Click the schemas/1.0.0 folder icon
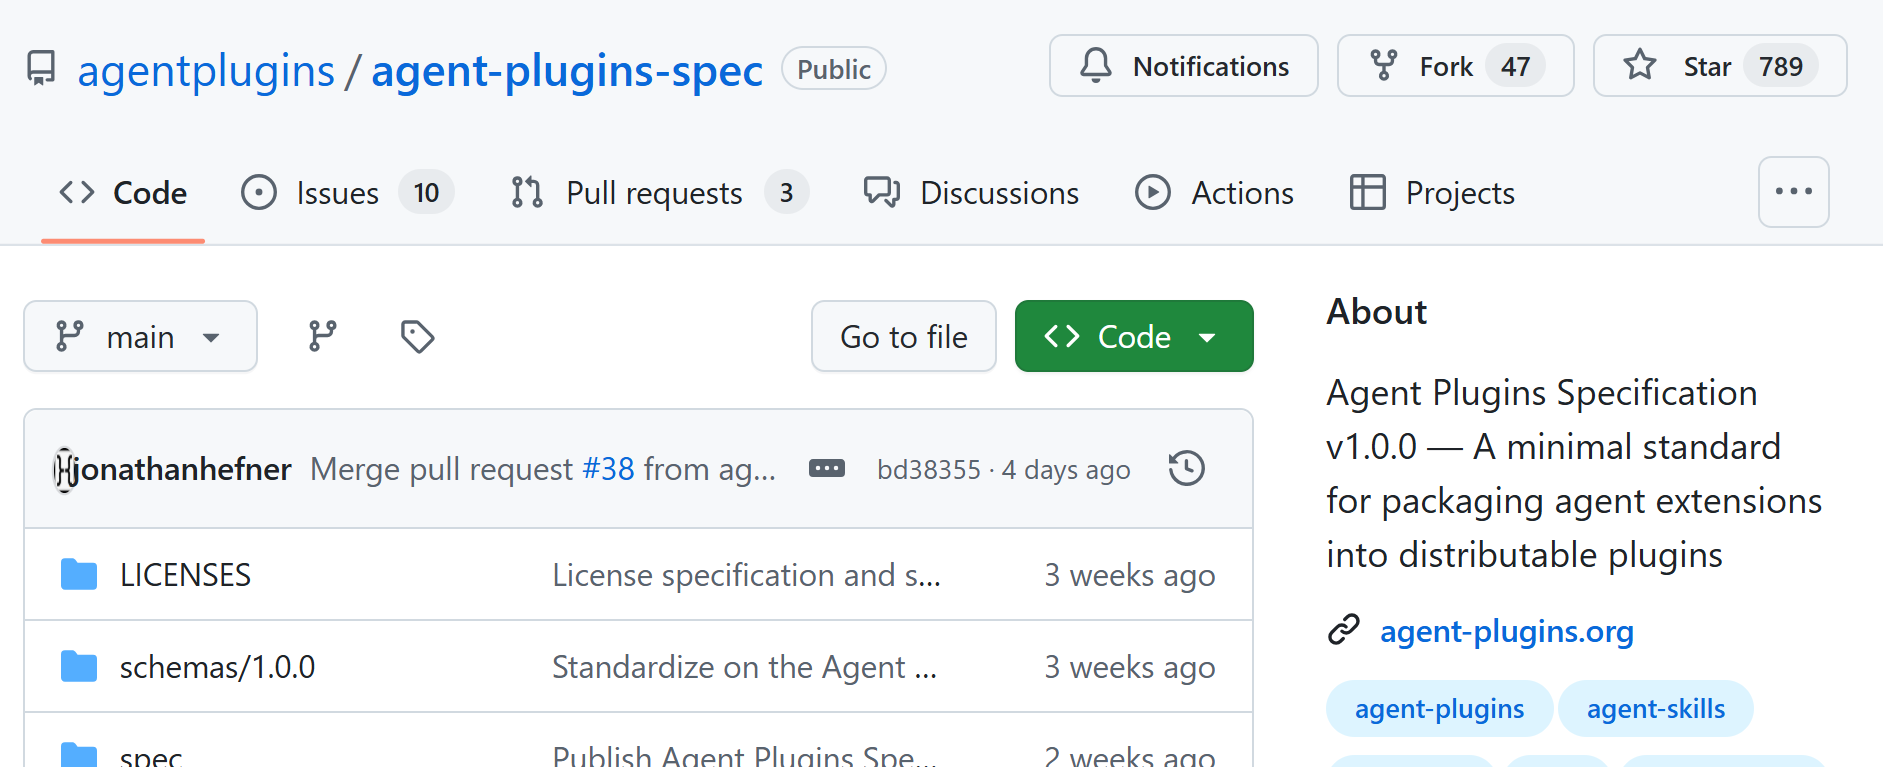The image size is (1883, 767). tap(79, 667)
